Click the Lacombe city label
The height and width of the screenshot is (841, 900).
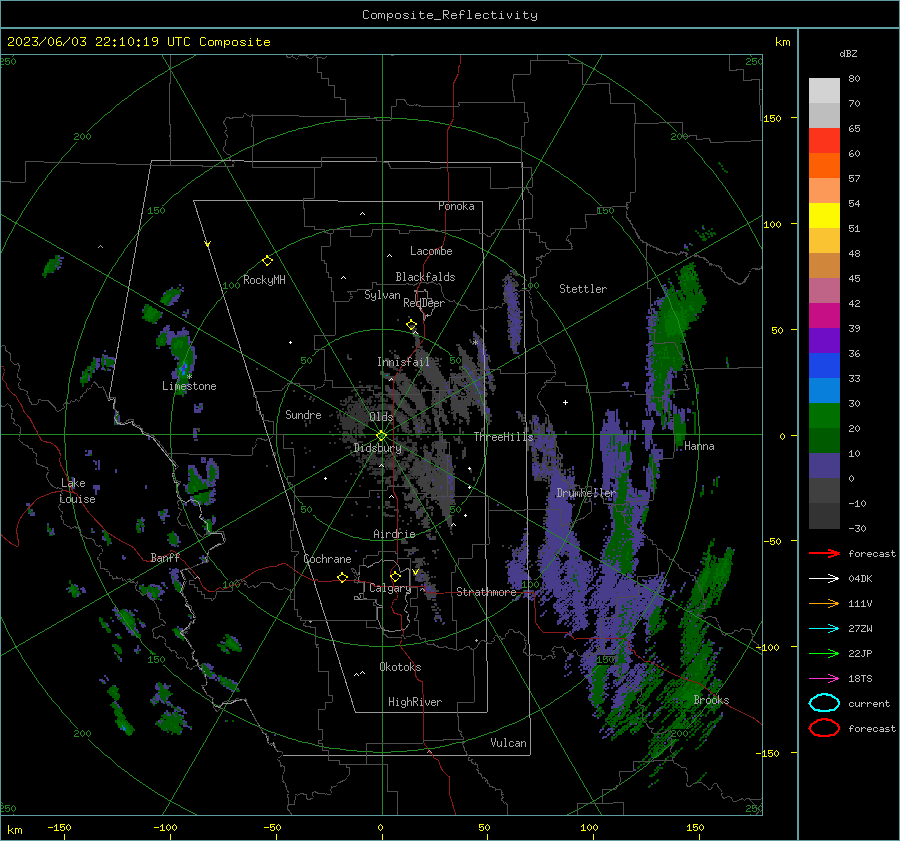coord(431,251)
